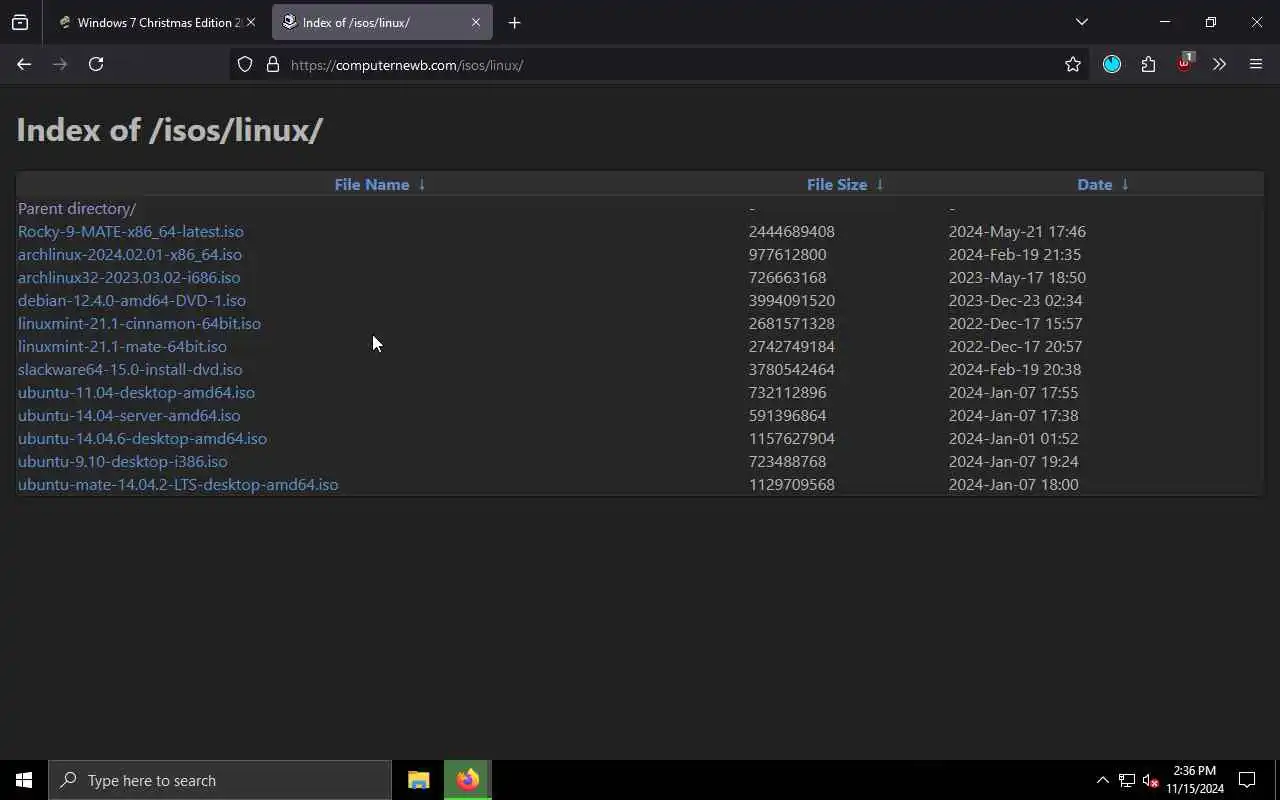This screenshot has width=1280, height=800.
Task: Open archlinux32-2023.03.02-i686.iso link
Action: click(129, 277)
